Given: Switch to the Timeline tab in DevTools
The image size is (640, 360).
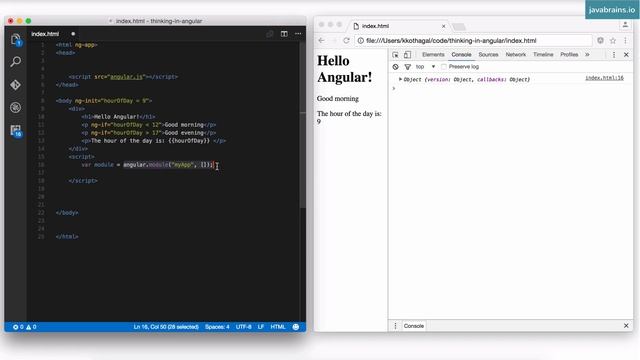Looking at the screenshot, I should tap(543, 55).
